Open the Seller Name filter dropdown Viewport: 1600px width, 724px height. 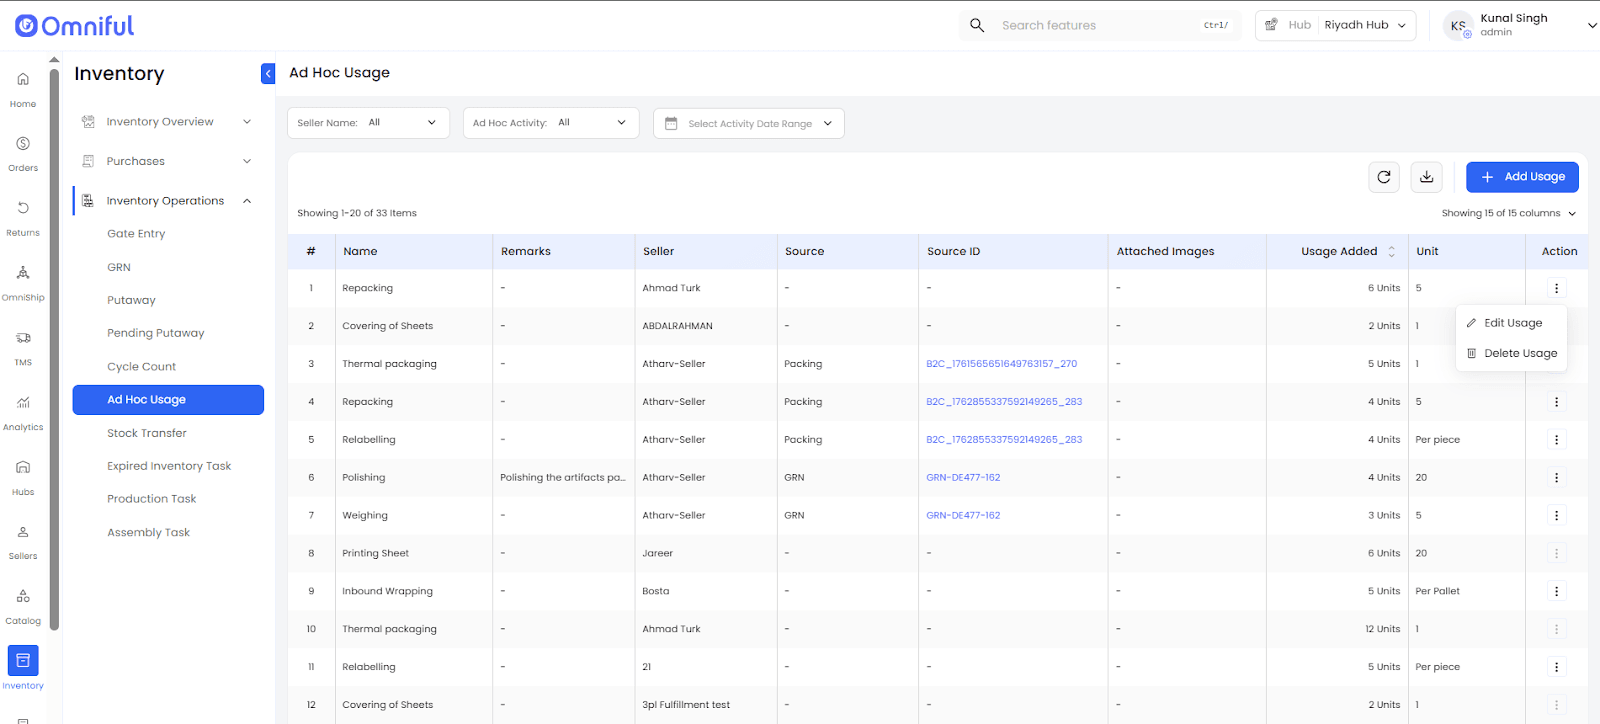[x=368, y=123]
